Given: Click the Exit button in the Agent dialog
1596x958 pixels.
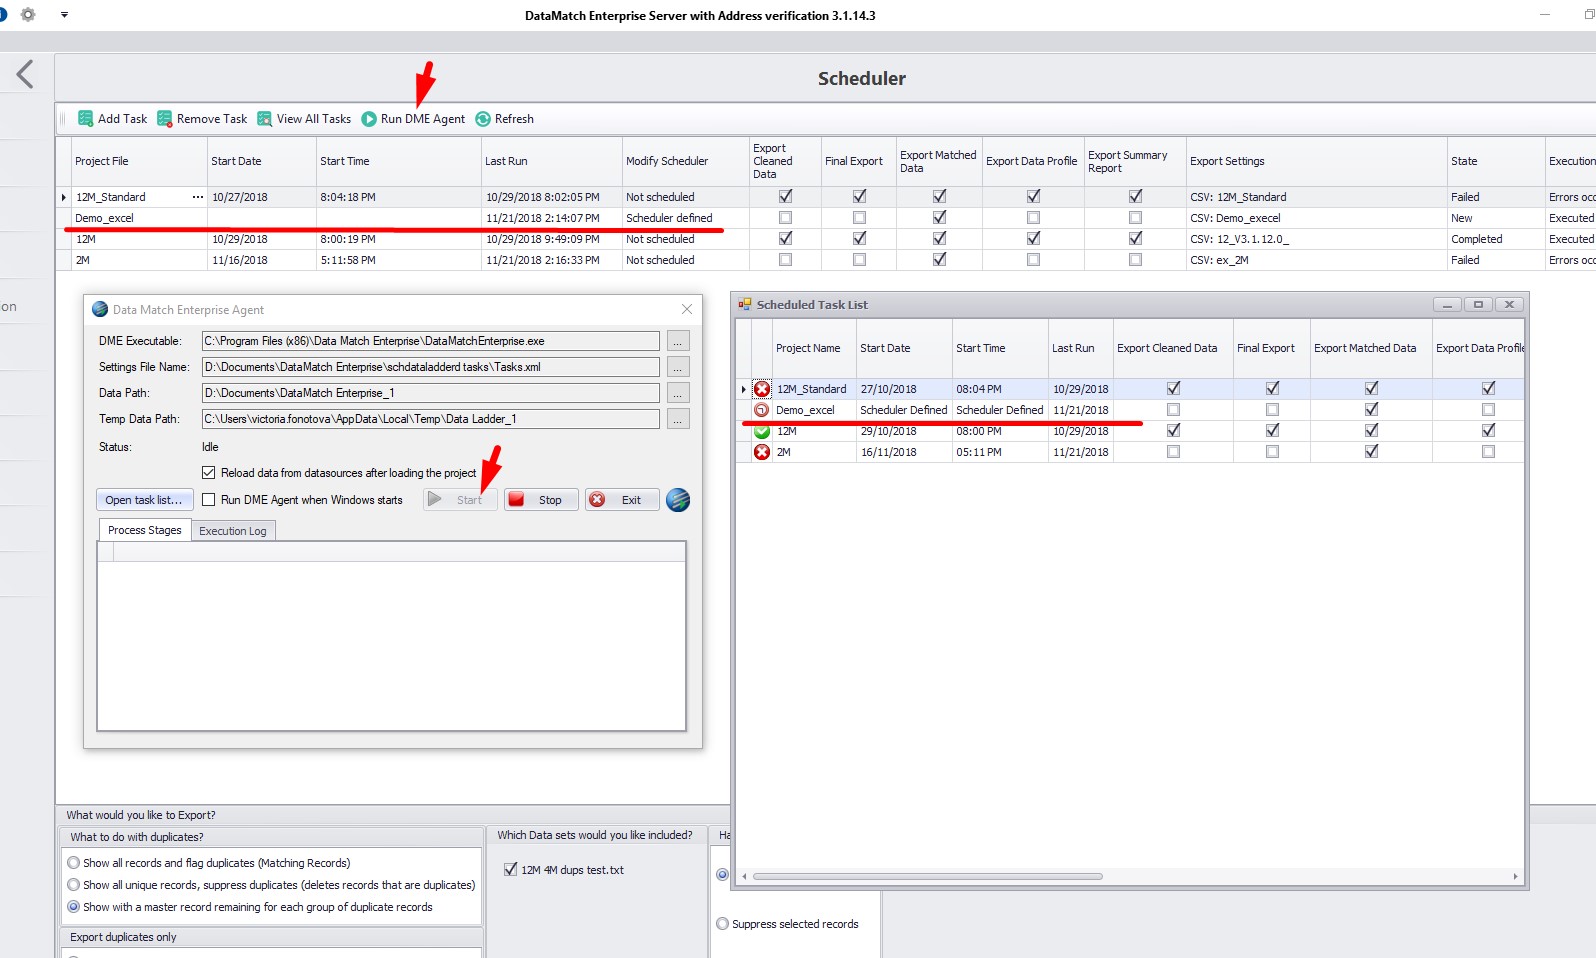Looking at the screenshot, I should pyautogui.click(x=622, y=500).
